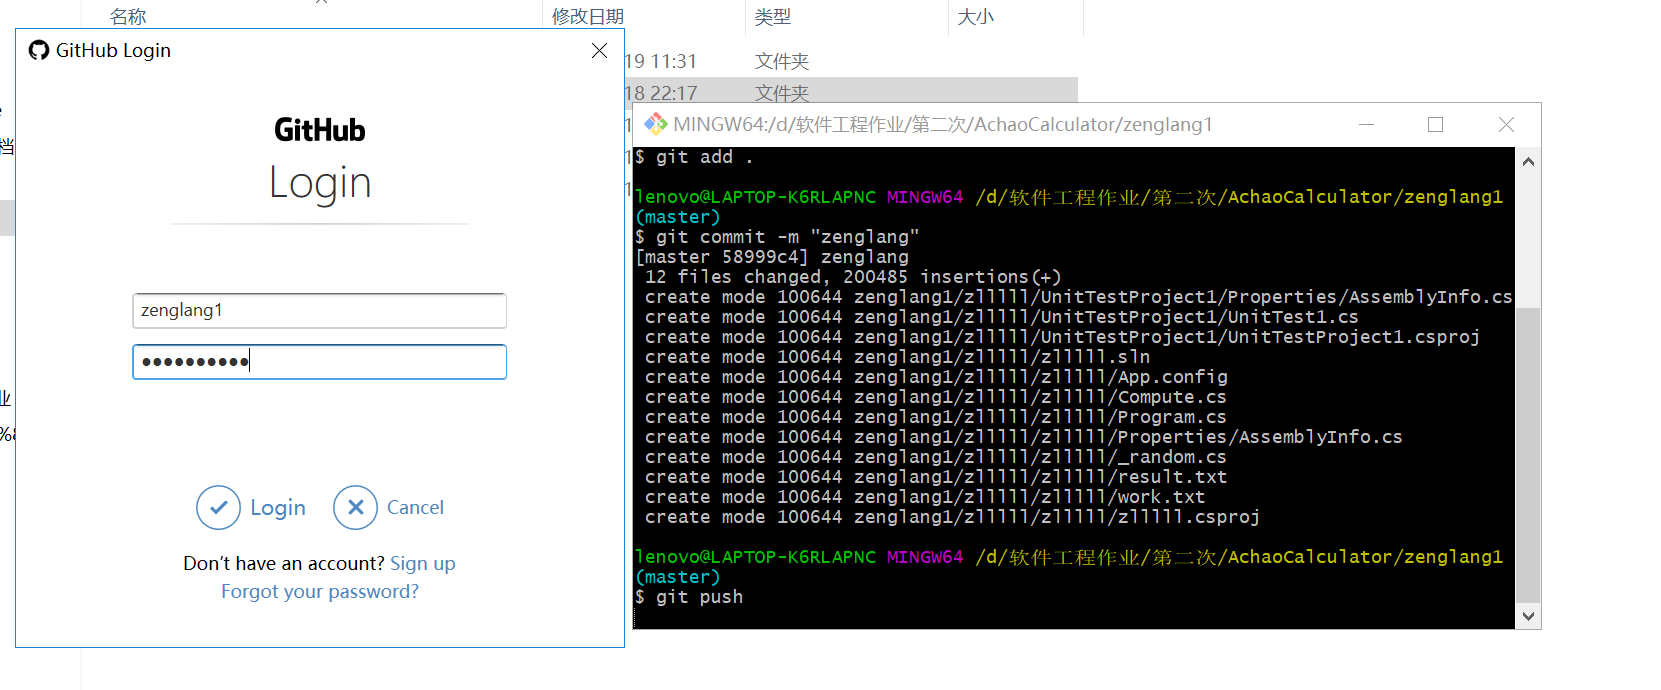Sort by the 名称 column header
1661x690 pixels.
[128, 17]
